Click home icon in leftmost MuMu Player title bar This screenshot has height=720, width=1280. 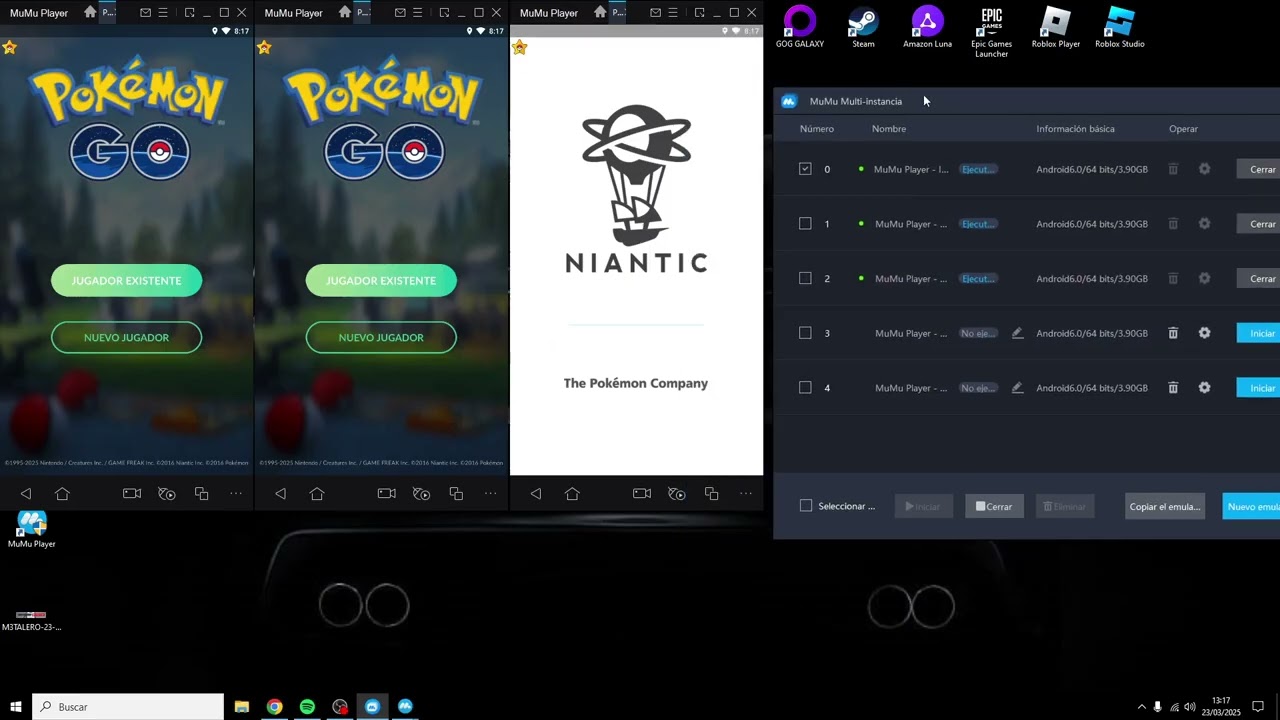pos(90,13)
